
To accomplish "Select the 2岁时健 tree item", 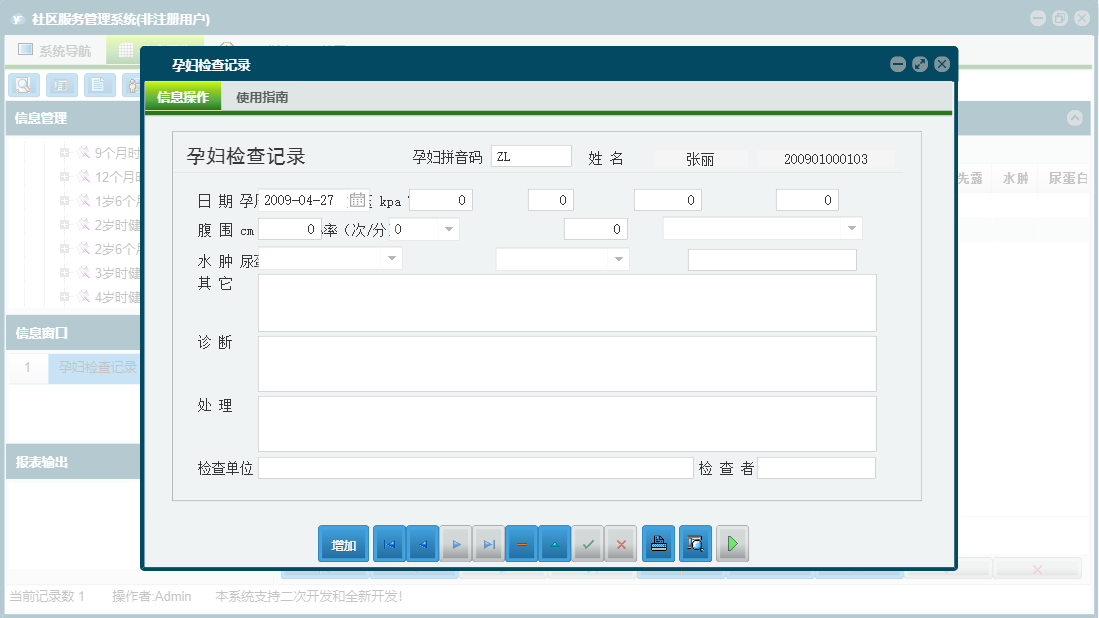I will 117,225.
